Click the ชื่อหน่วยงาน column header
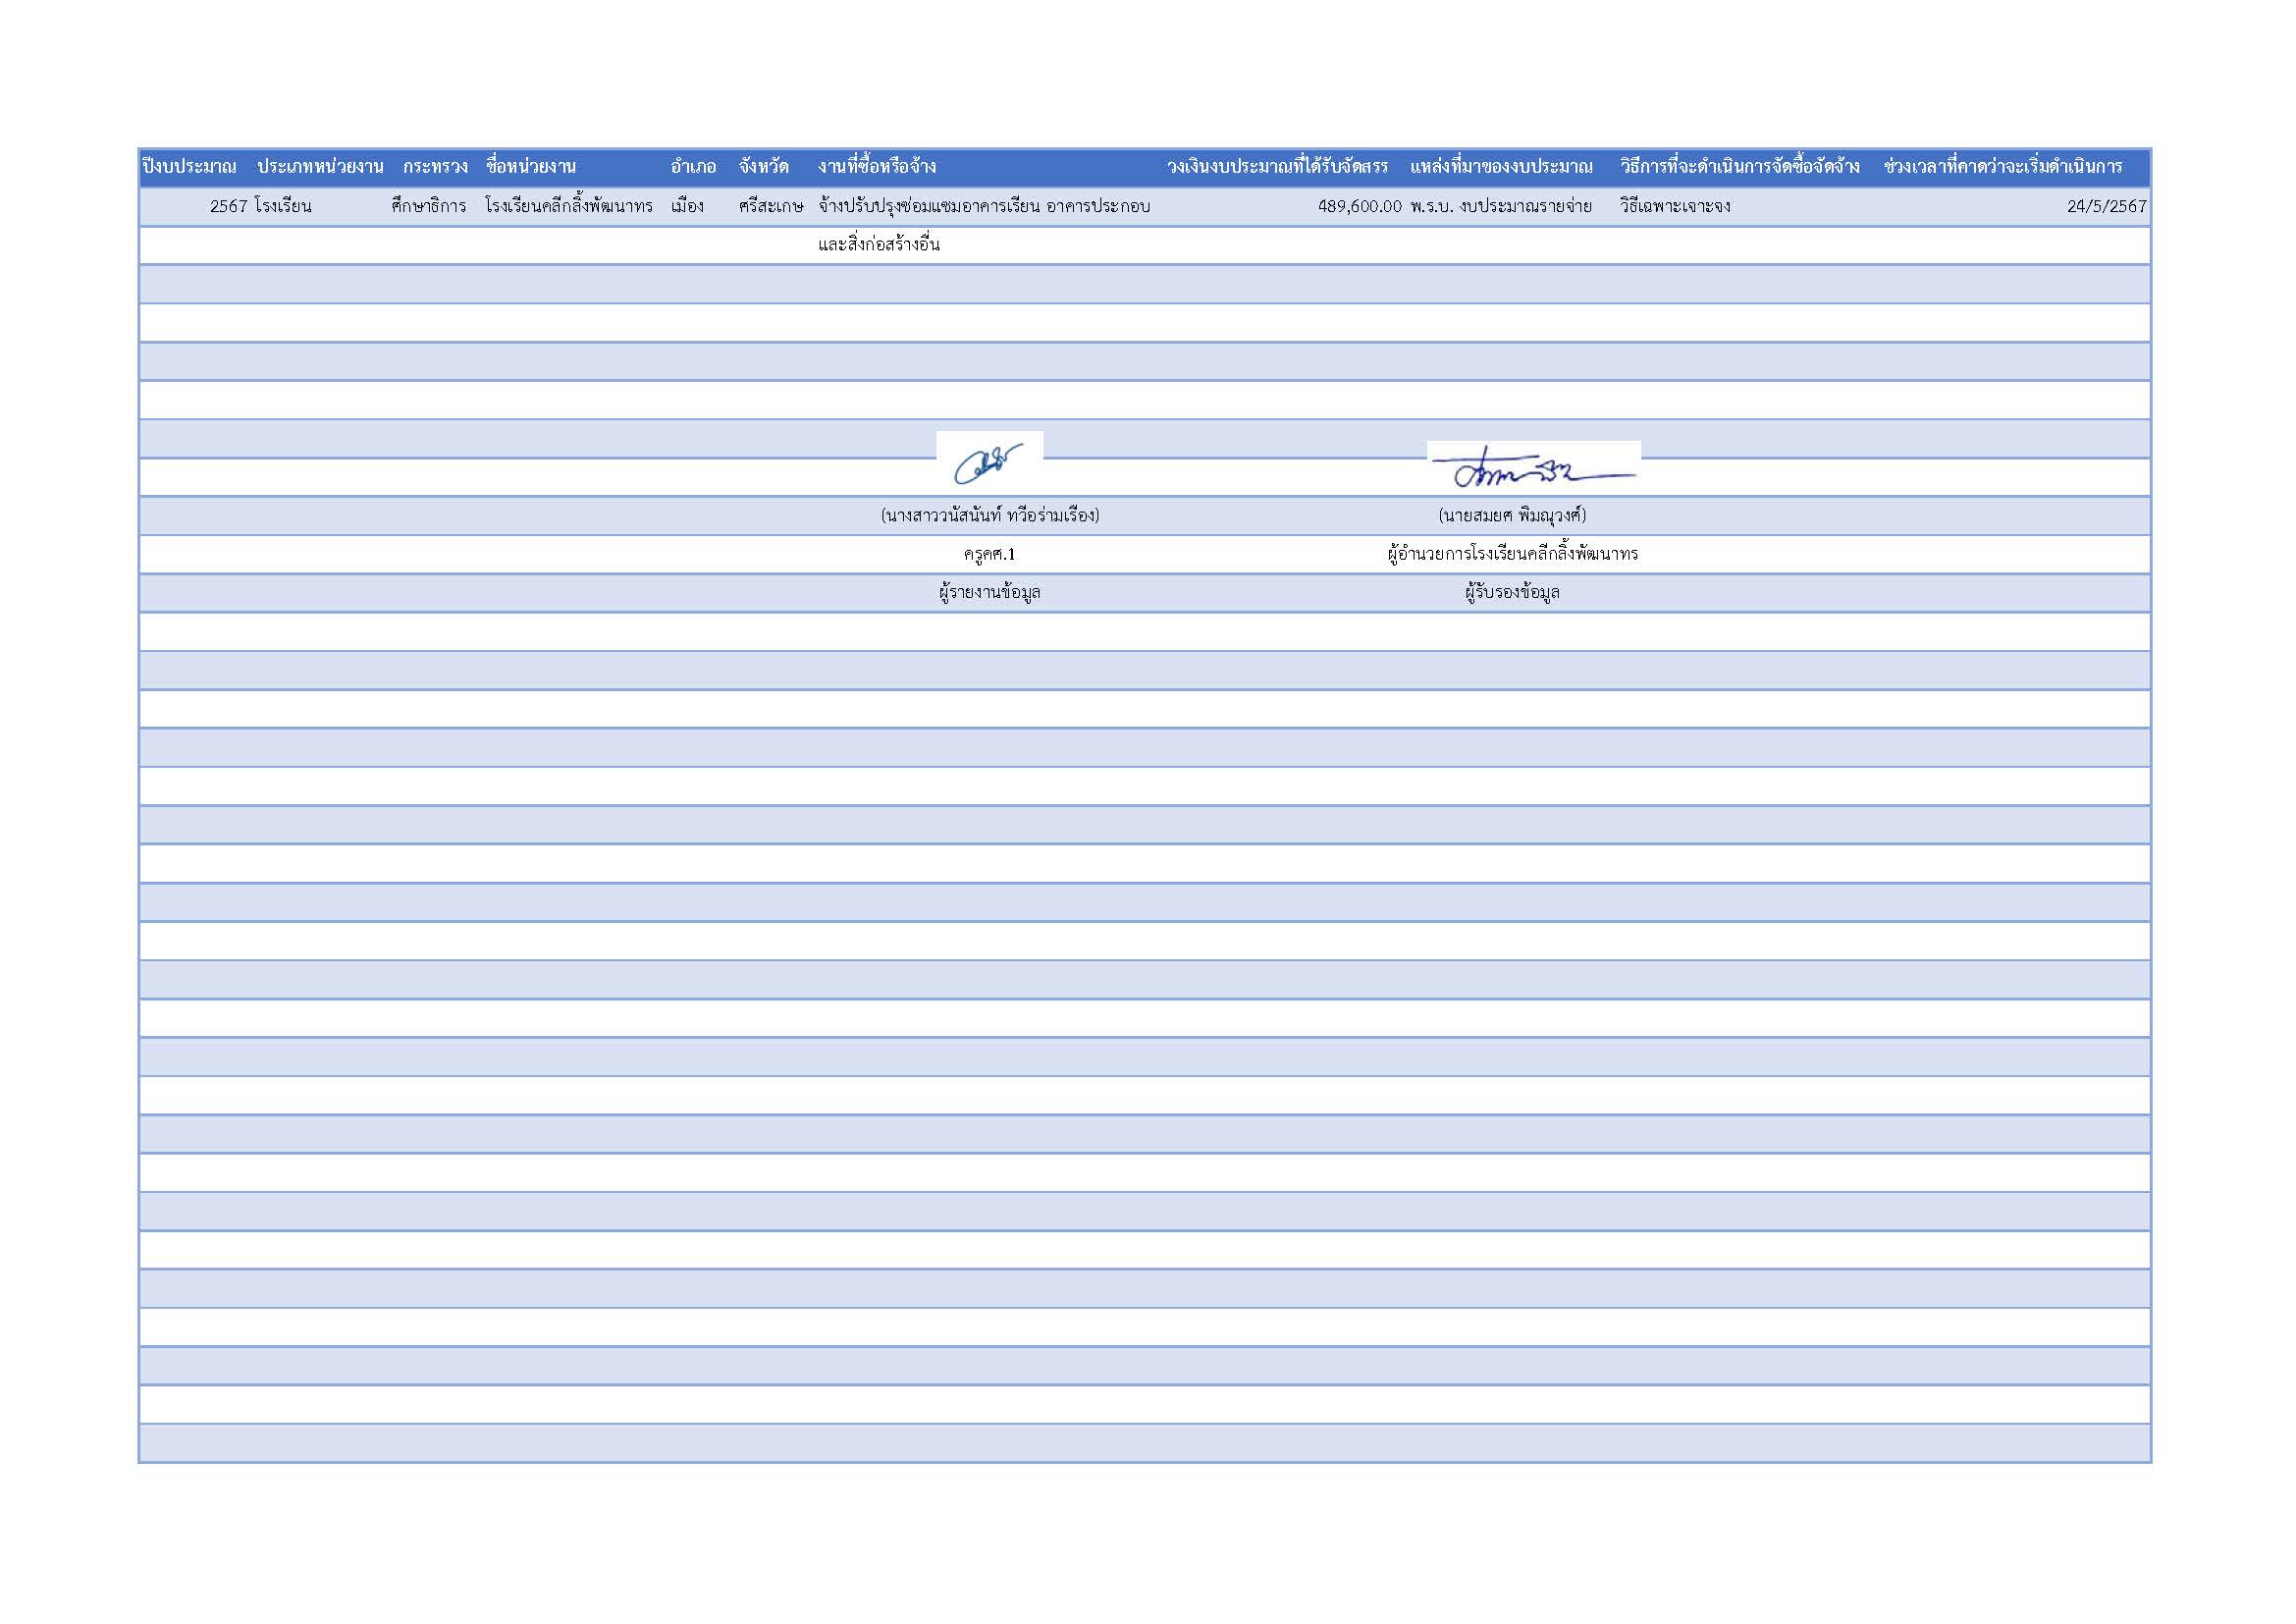The height and width of the screenshot is (1624, 2296). point(530,166)
